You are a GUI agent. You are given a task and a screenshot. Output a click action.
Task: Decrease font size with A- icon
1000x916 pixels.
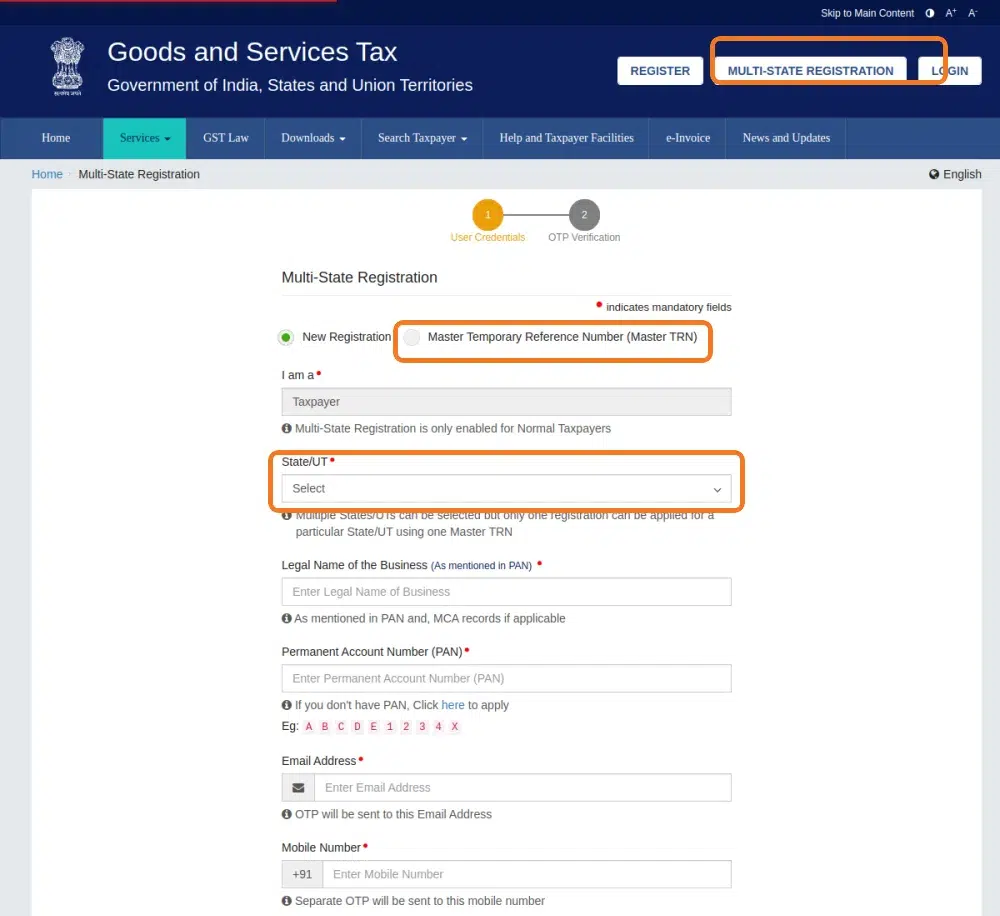click(972, 13)
